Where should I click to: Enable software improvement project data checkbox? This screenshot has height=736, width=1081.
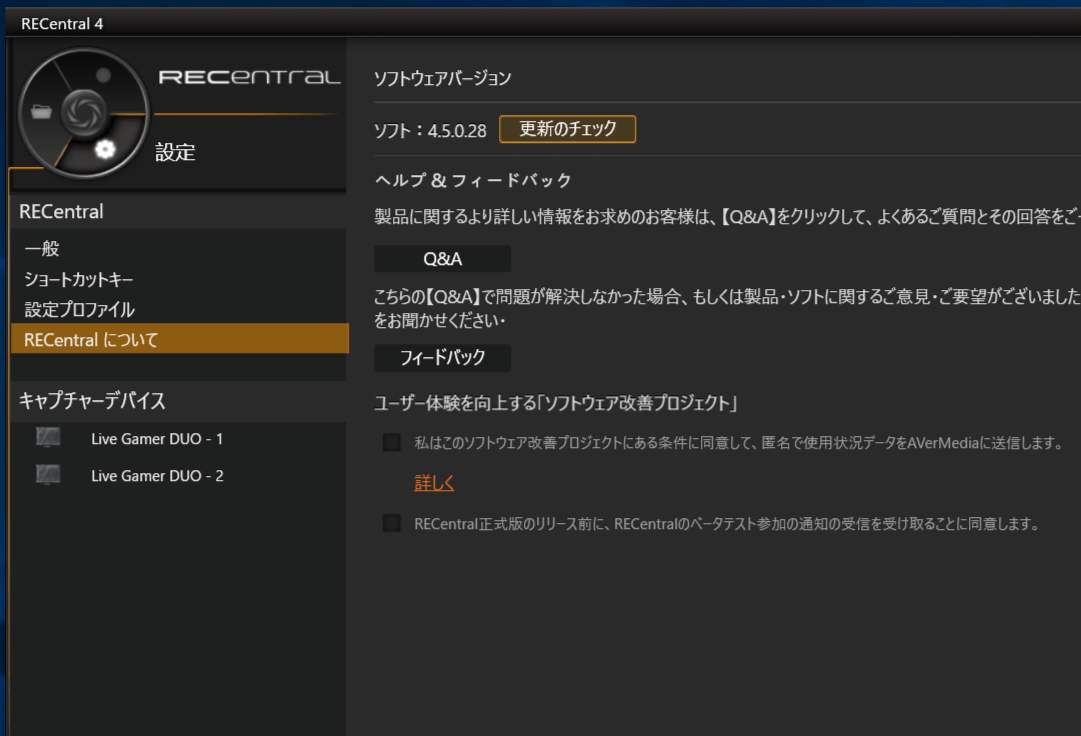(392, 442)
